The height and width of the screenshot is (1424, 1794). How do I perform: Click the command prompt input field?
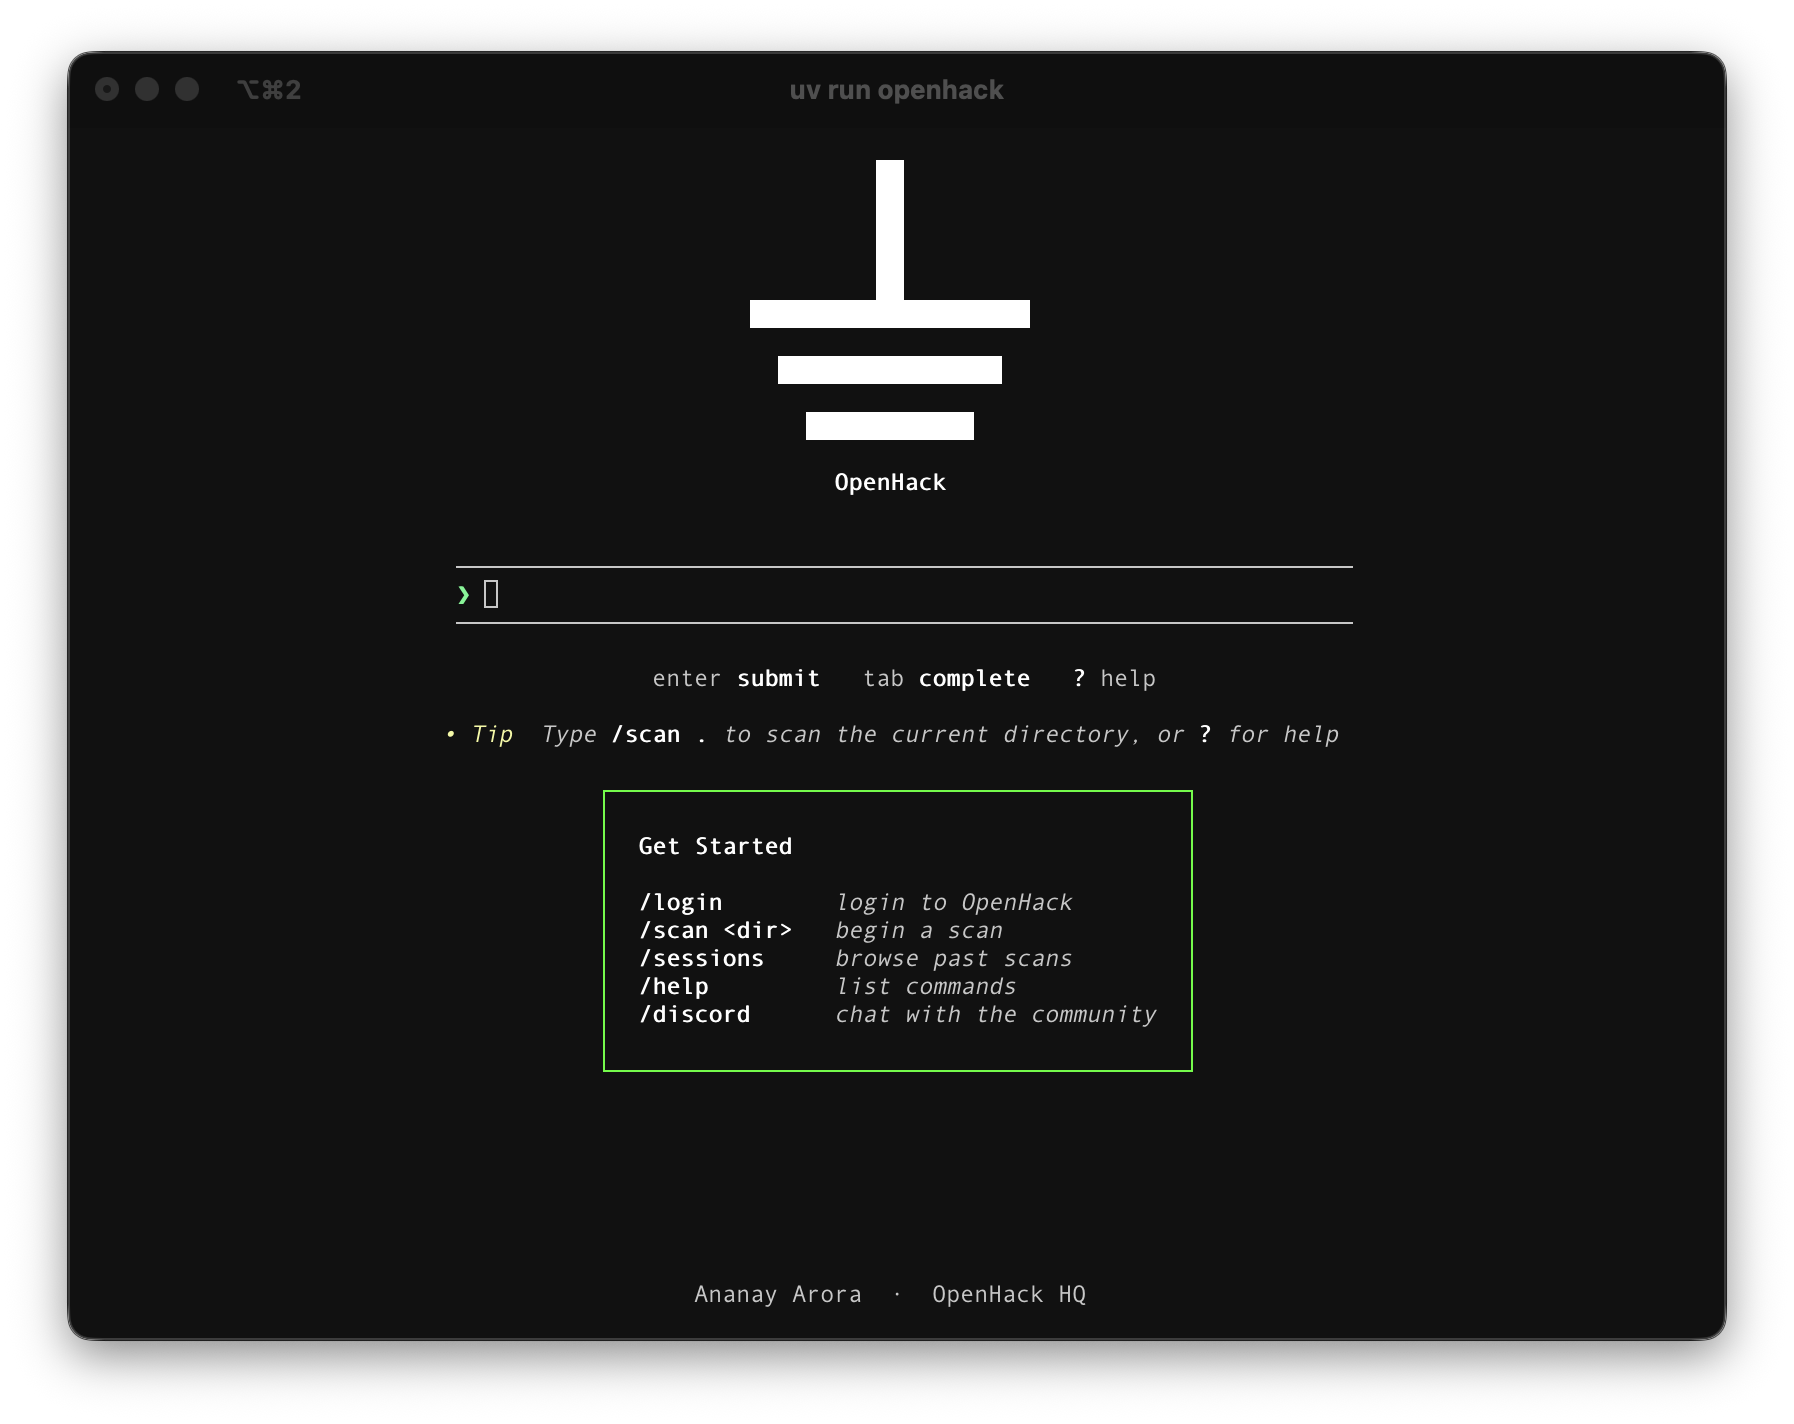(x=904, y=595)
